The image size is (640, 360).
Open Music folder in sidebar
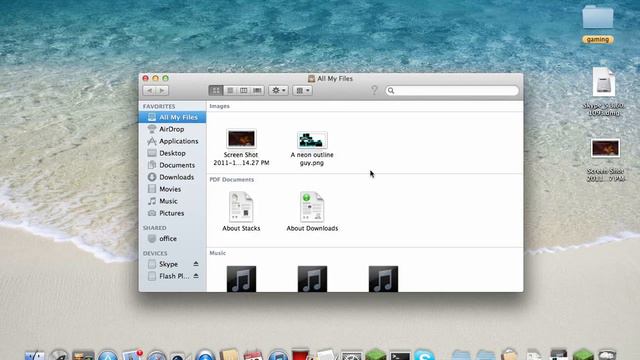point(172,201)
